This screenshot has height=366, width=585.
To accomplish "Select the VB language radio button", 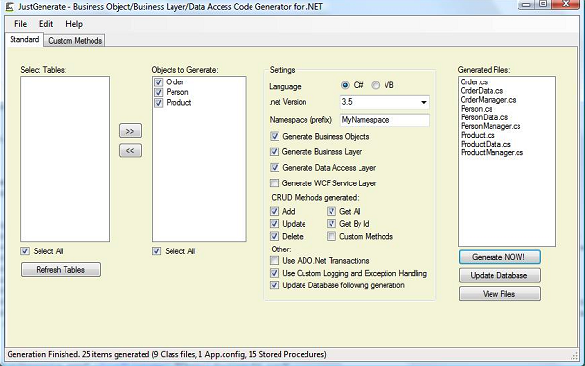I will pyautogui.click(x=376, y=85).
